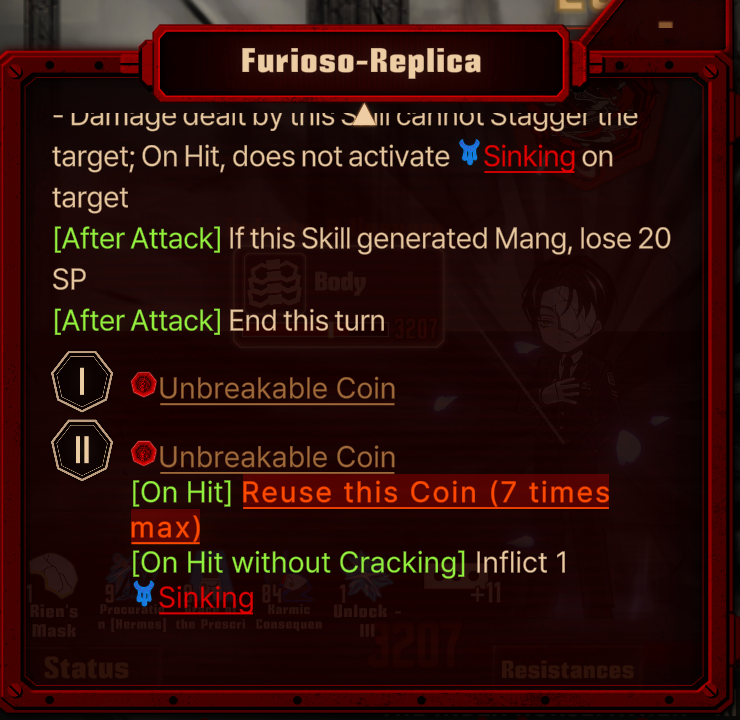Select the Coin II octagon badge
740x720 pixels.
tap(82, 450)
